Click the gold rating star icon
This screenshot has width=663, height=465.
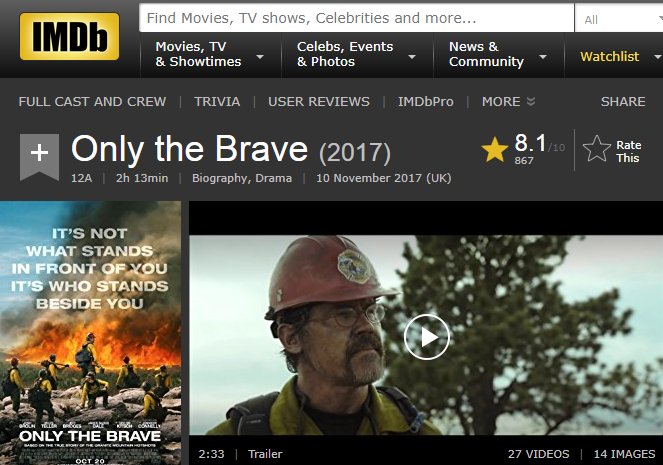point(494,149)
